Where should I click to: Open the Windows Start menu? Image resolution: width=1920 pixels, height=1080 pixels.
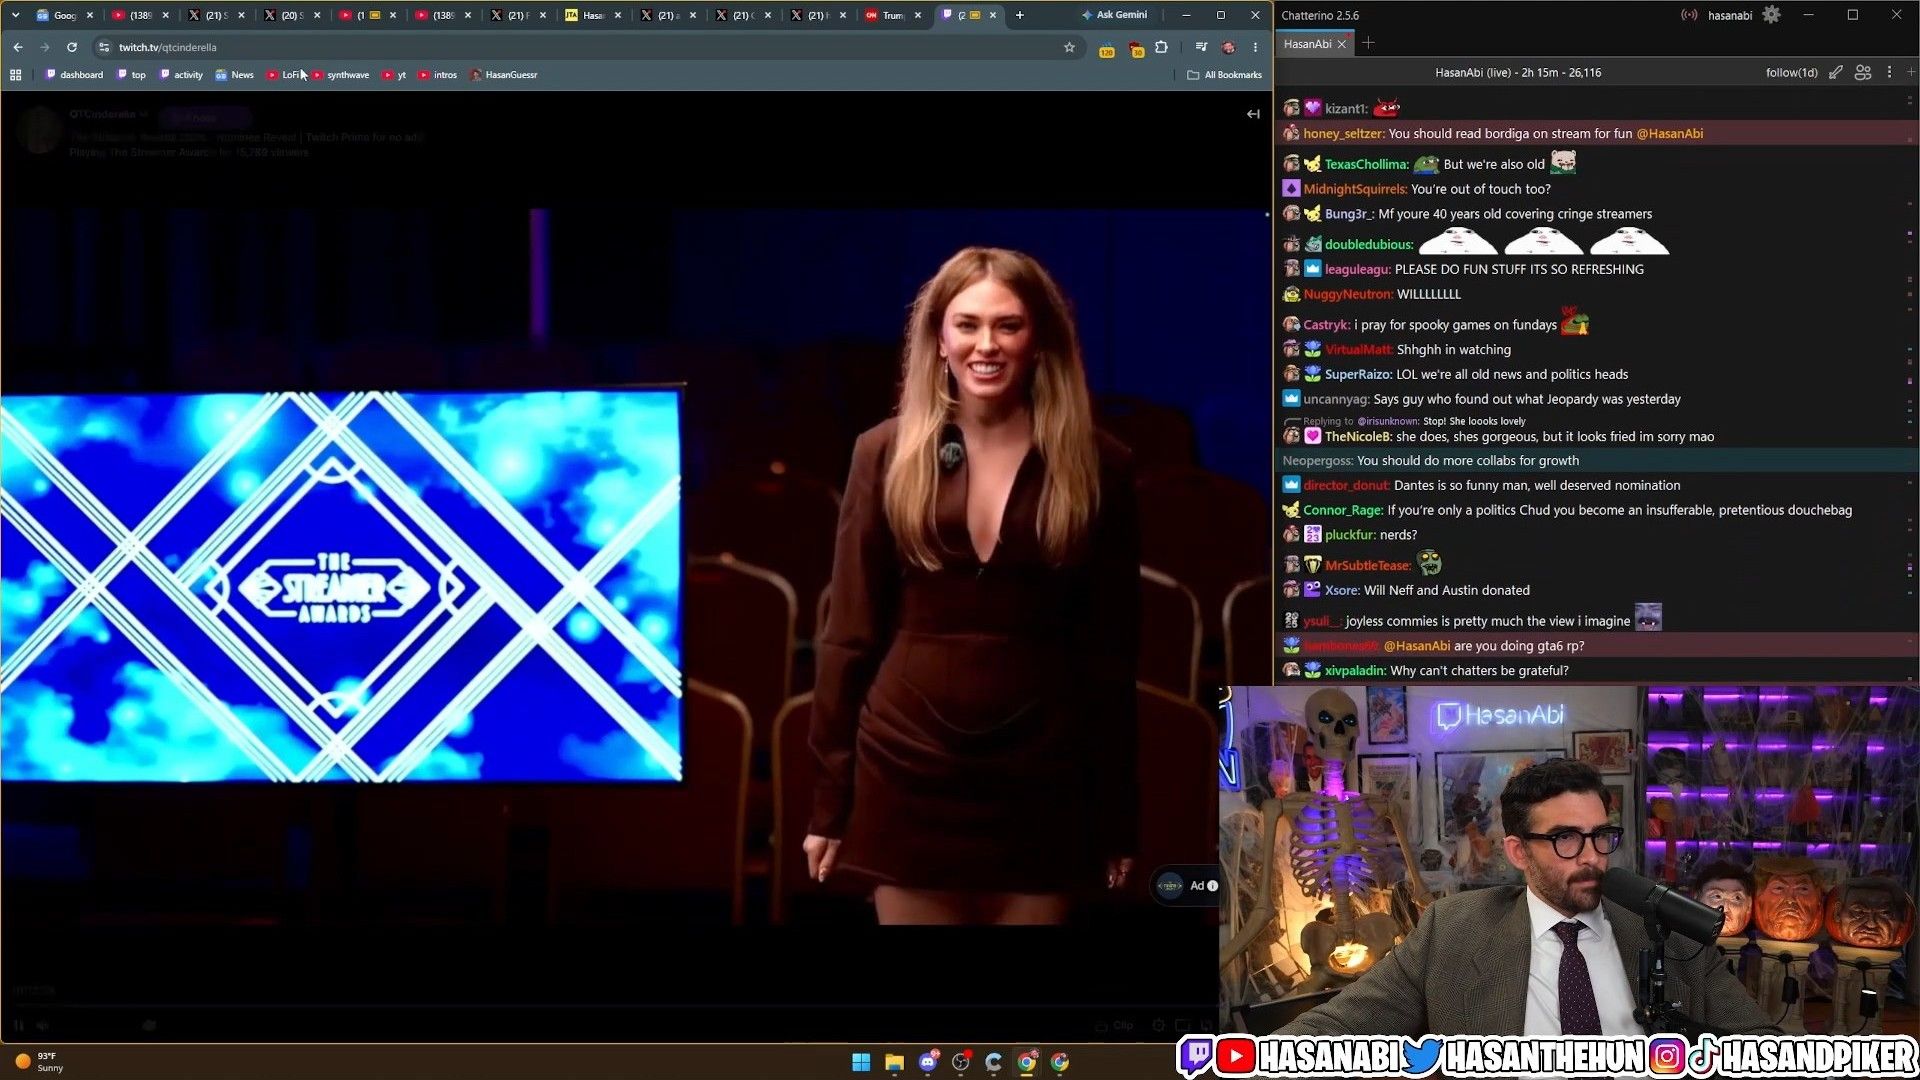coord(861,1062)
